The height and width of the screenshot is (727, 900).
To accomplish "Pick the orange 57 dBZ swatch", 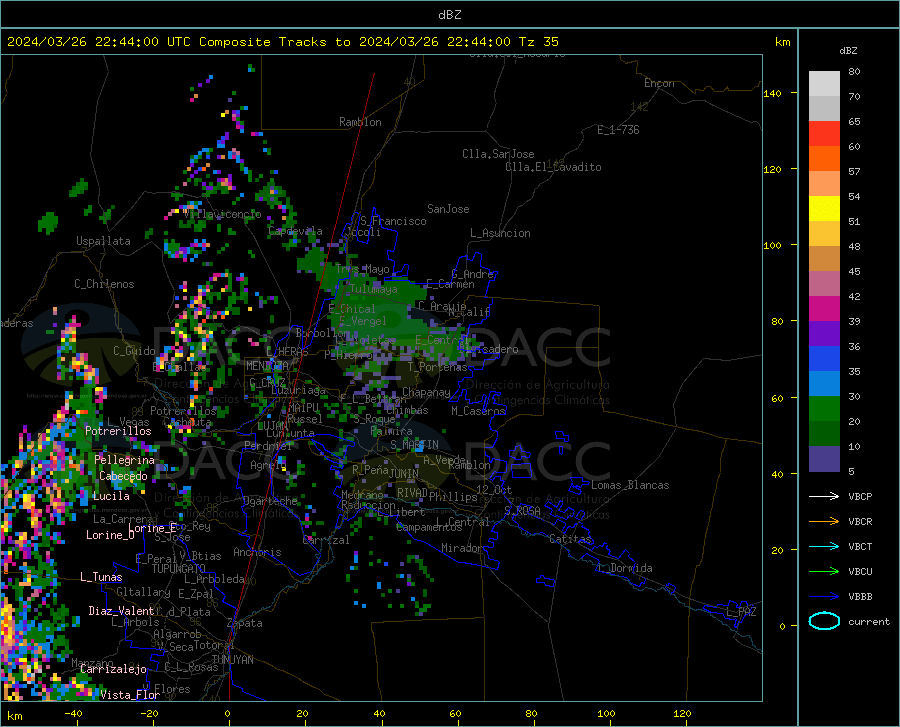I will pyautogui.click(x=824, y=159).
